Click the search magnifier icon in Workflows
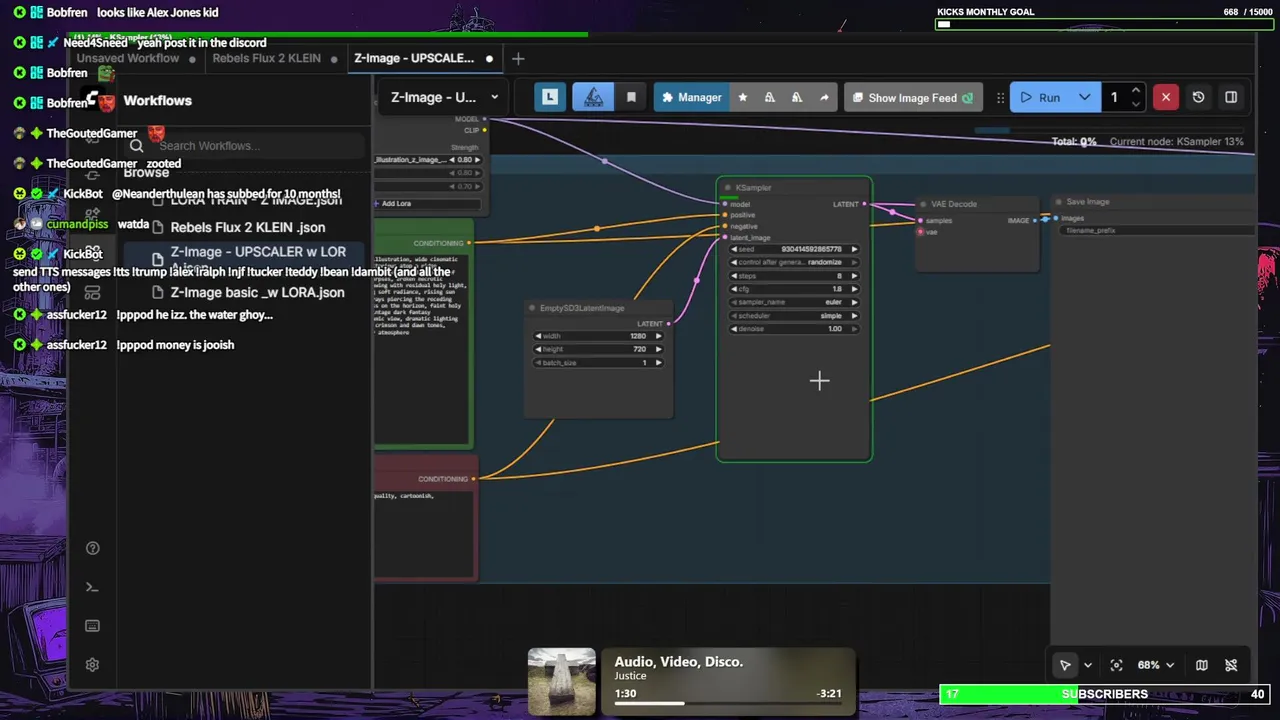Screen dimensions: 1280x720 (x=137, y=146)
